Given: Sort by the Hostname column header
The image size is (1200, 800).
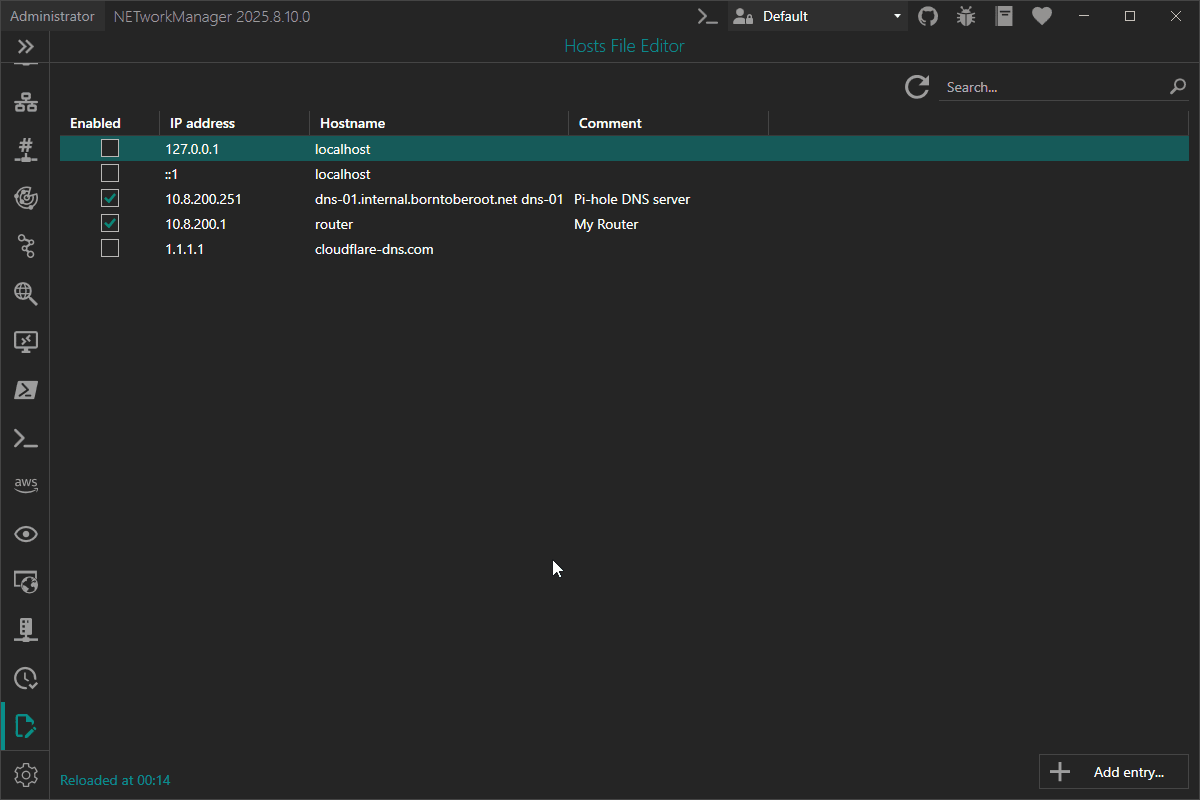Looking at the screenshot, I should (352, 123).
